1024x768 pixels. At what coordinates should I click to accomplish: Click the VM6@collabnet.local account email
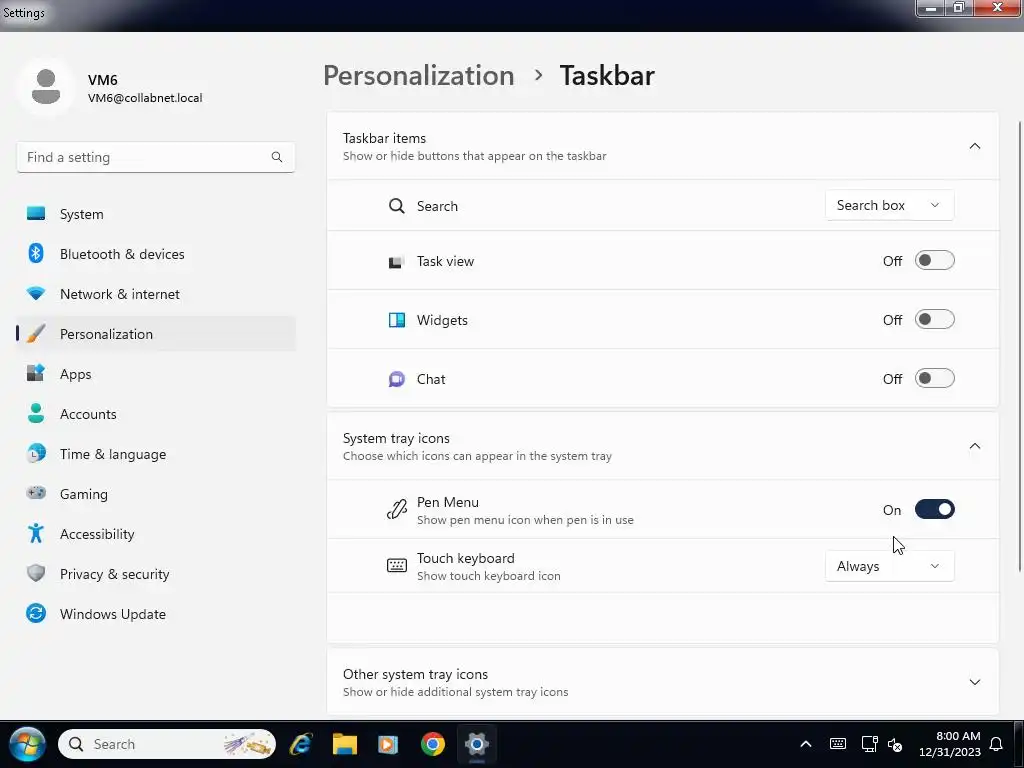(145, 98)
